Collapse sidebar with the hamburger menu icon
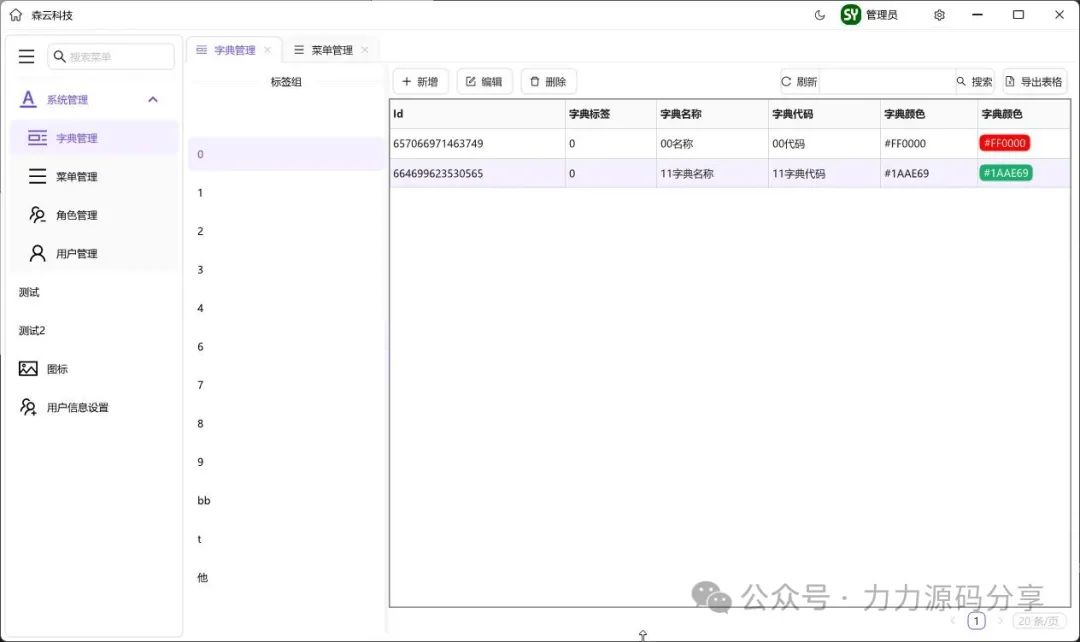The image size is (1080, 642). click(27, 57)
